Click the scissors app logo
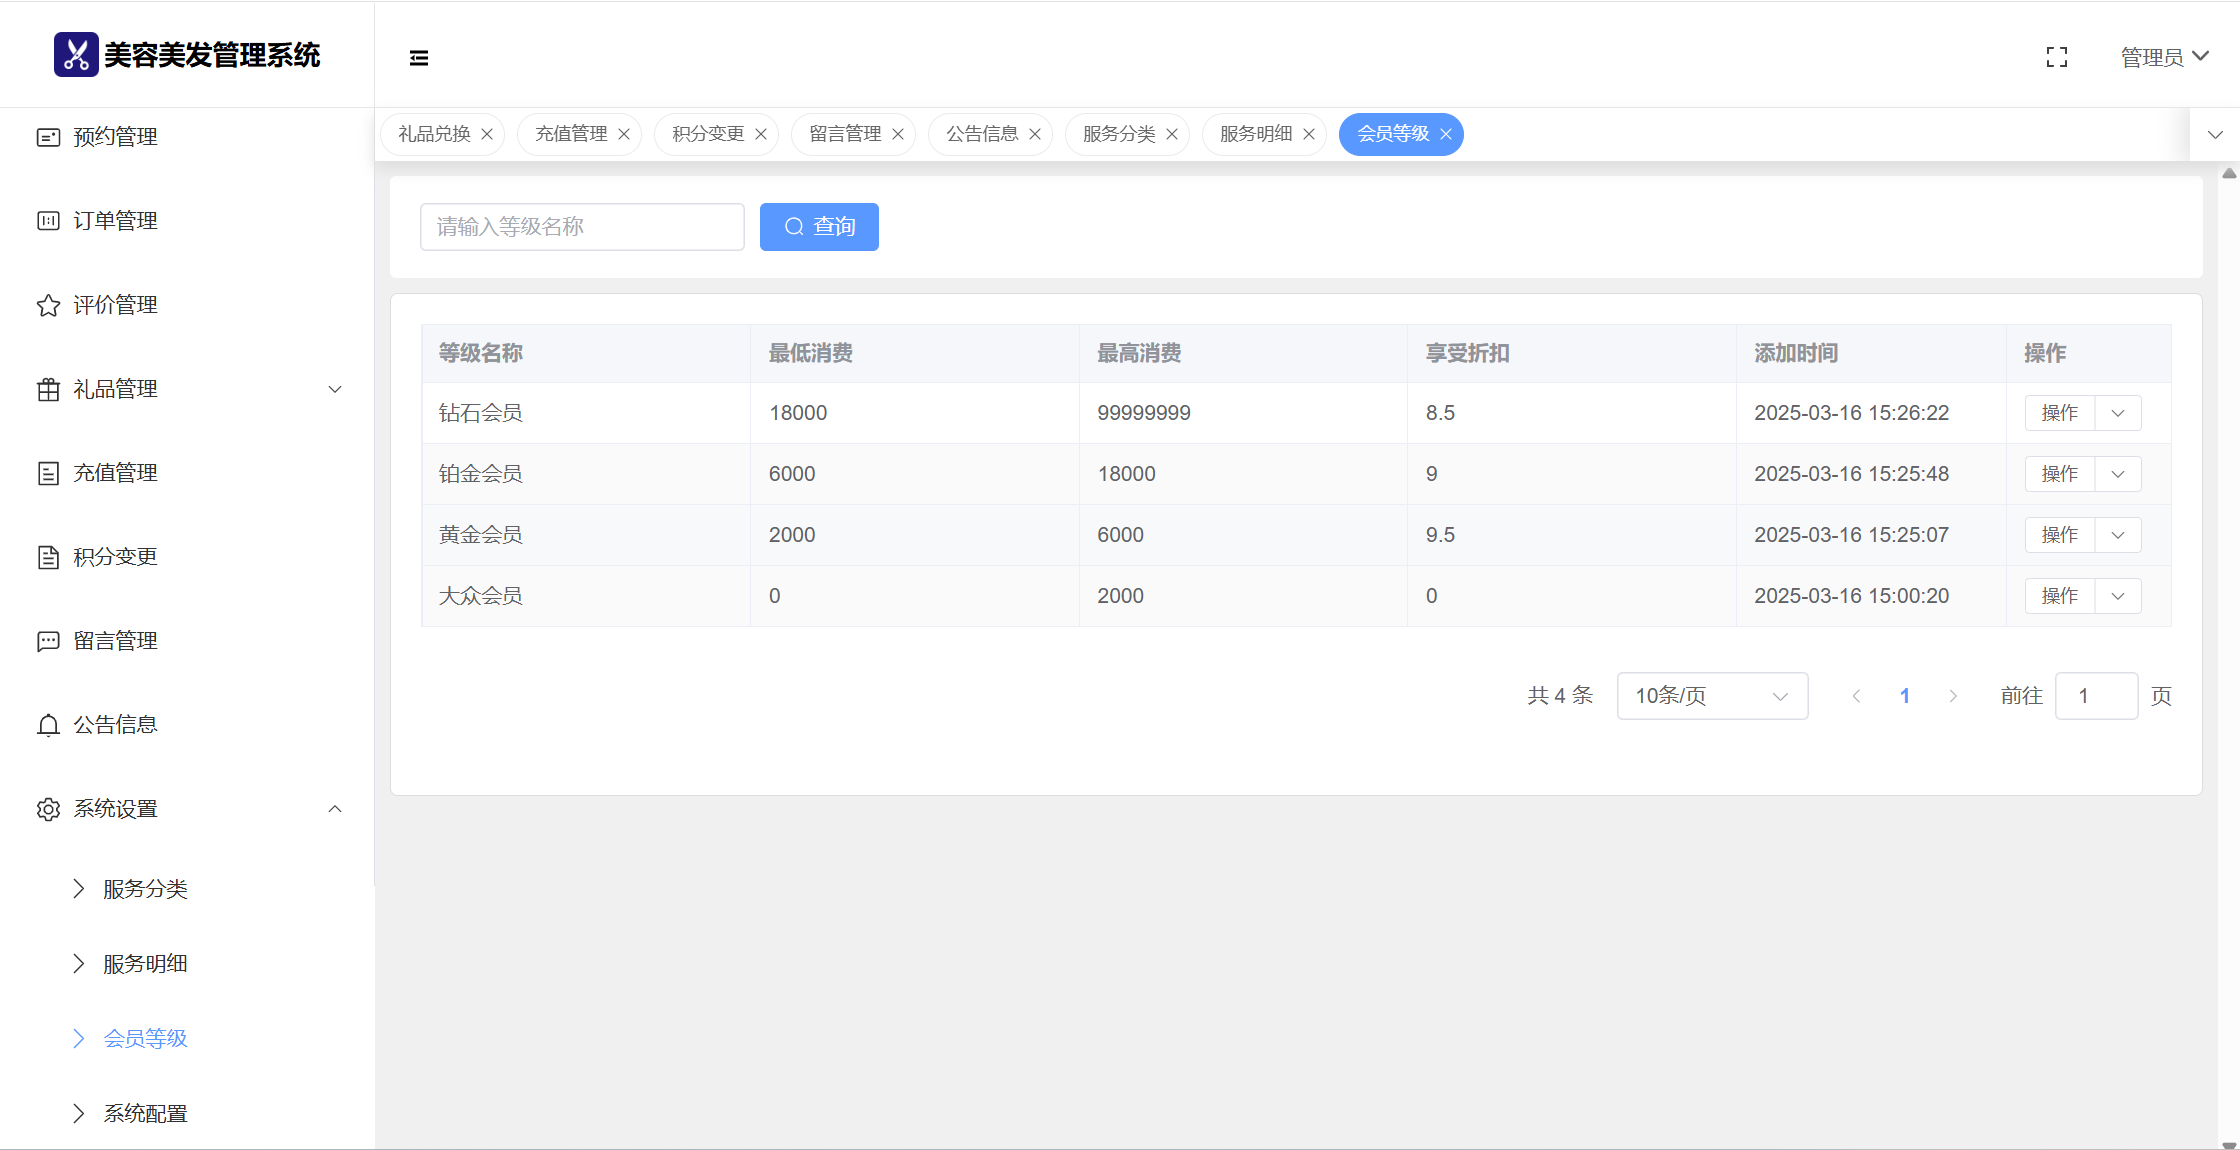2240x1150 pixels. tap(76, 55)
